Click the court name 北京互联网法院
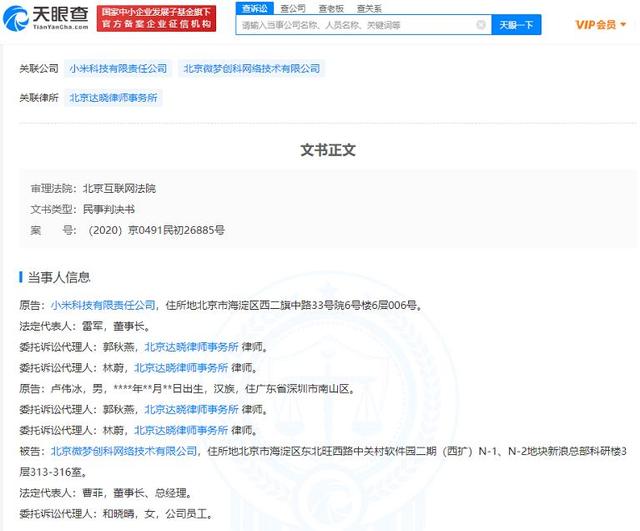The width and height of the screenshot is (640, 531). coord(119,189)
